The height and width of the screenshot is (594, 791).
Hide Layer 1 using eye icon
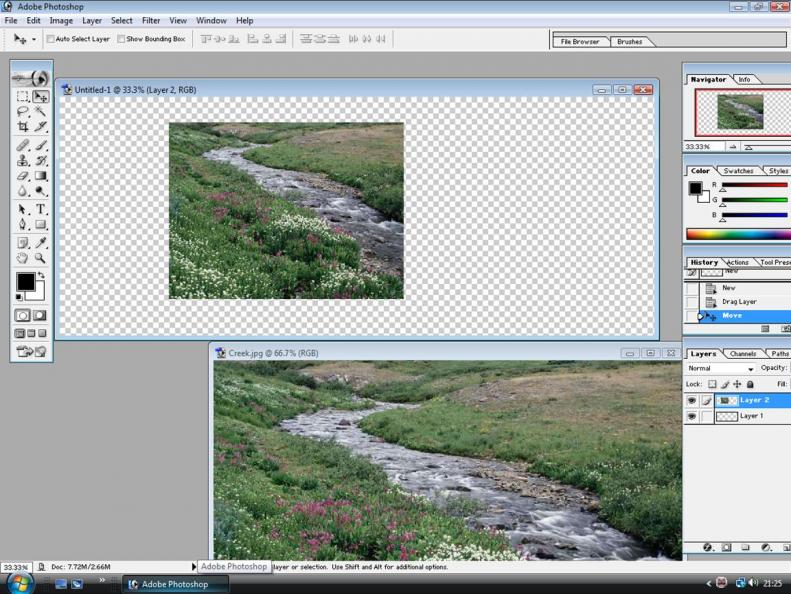(692, 416)
